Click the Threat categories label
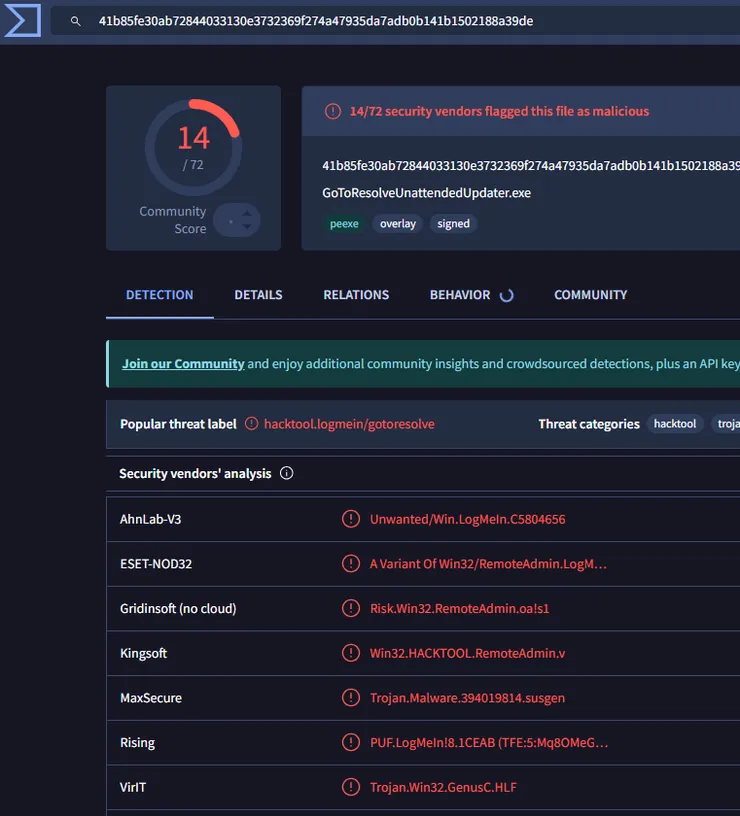Screen dimensions: 740x816 tap(589, 424)
